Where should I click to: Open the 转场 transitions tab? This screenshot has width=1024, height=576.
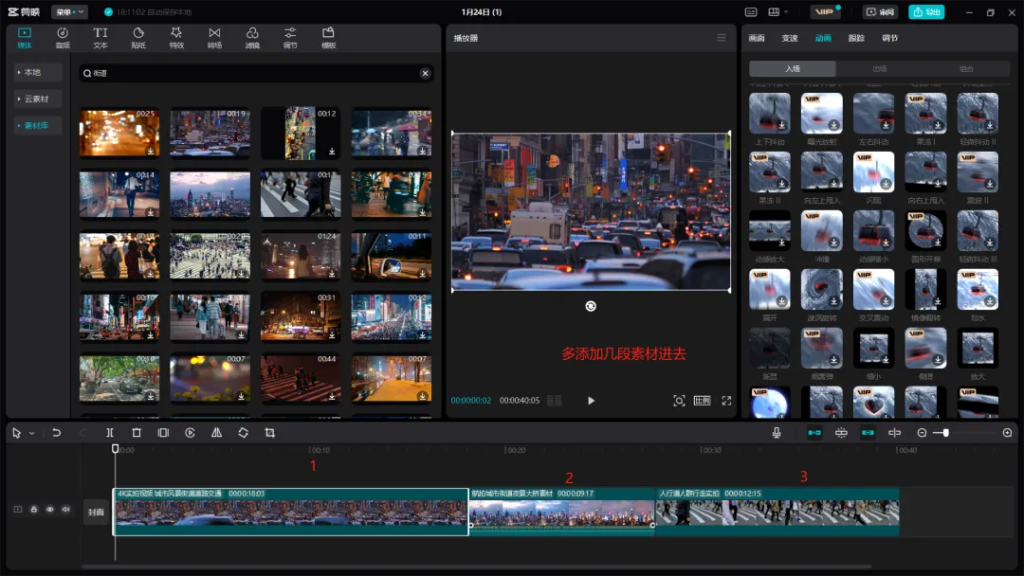point(214,38)
